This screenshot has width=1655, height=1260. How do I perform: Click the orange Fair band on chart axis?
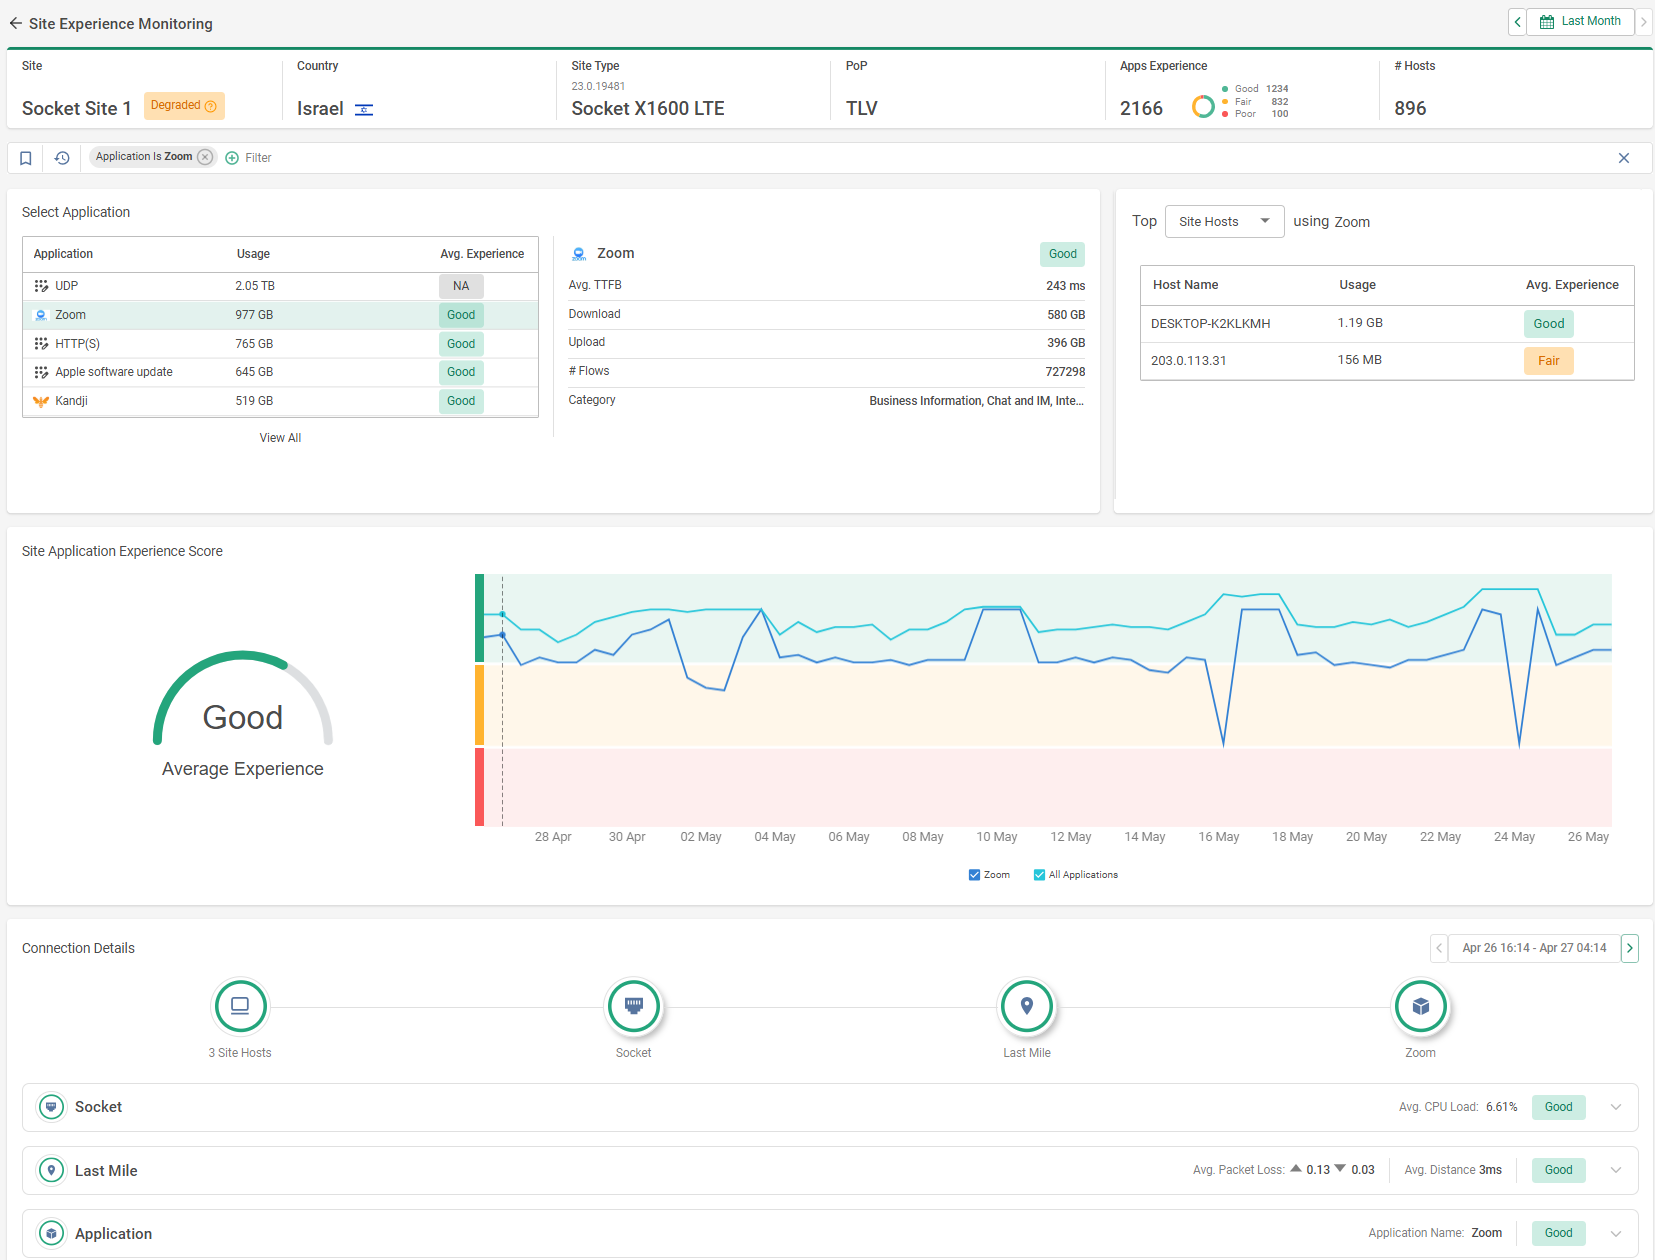479,705
